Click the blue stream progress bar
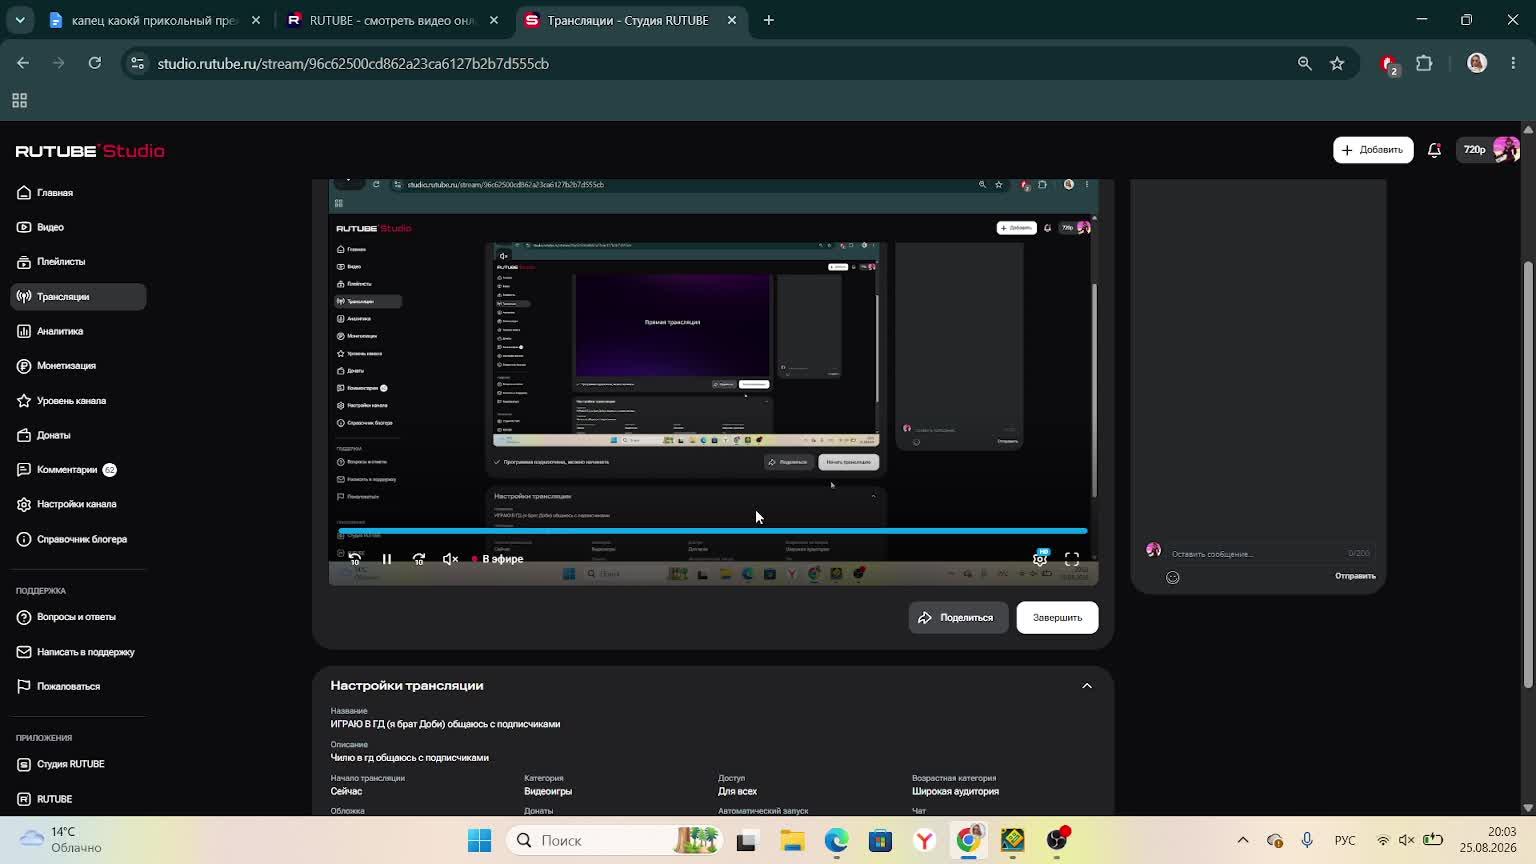 click(713, 531)
